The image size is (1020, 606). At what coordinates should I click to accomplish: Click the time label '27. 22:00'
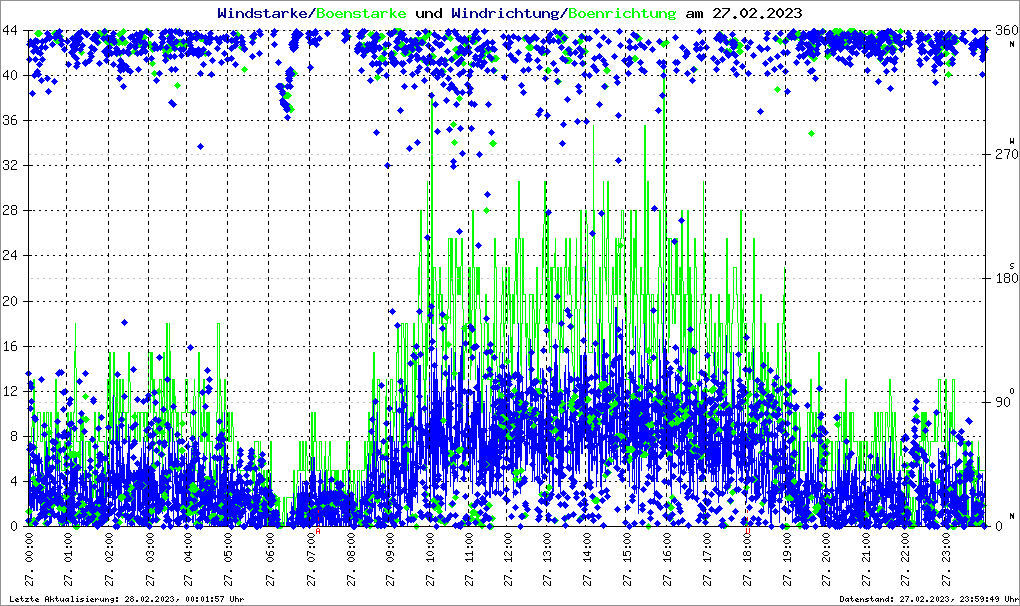[x=906, y=560]
